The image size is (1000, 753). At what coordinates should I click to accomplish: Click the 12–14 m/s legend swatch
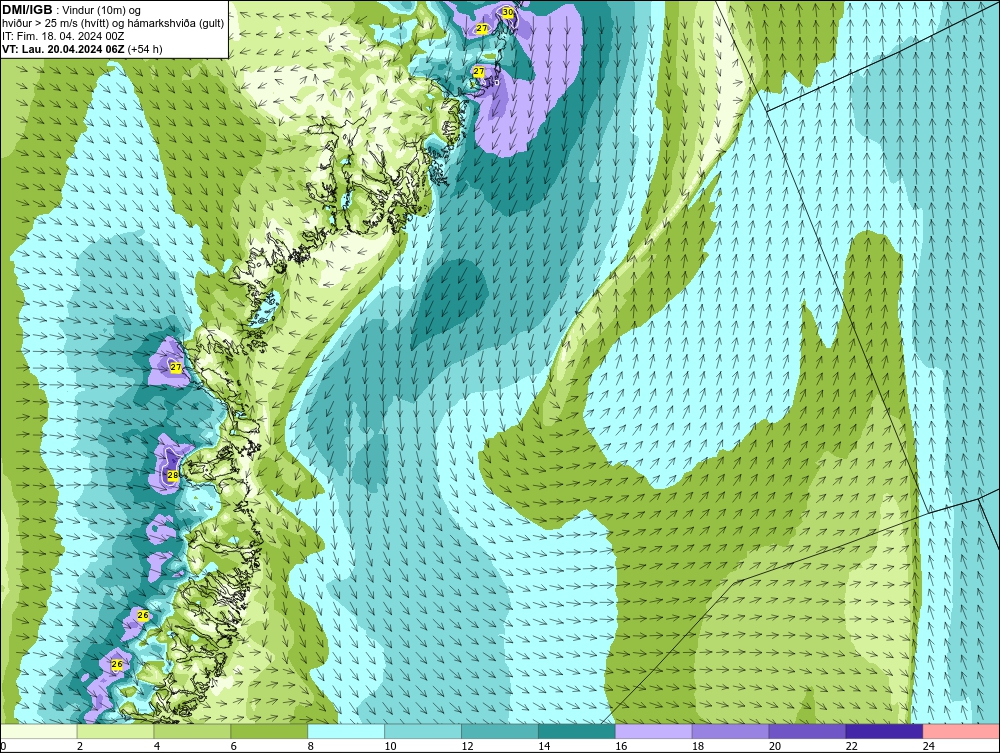[499, 731]
